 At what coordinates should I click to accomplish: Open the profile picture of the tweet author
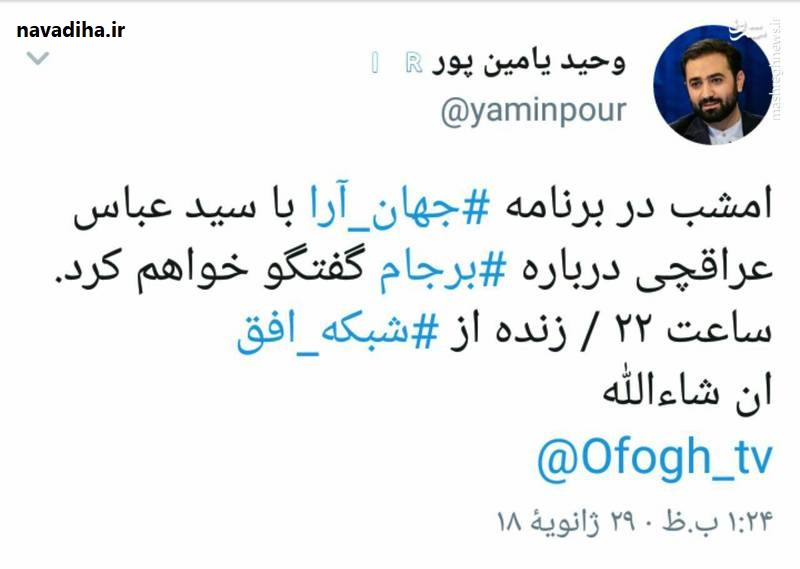pos(713,85)
